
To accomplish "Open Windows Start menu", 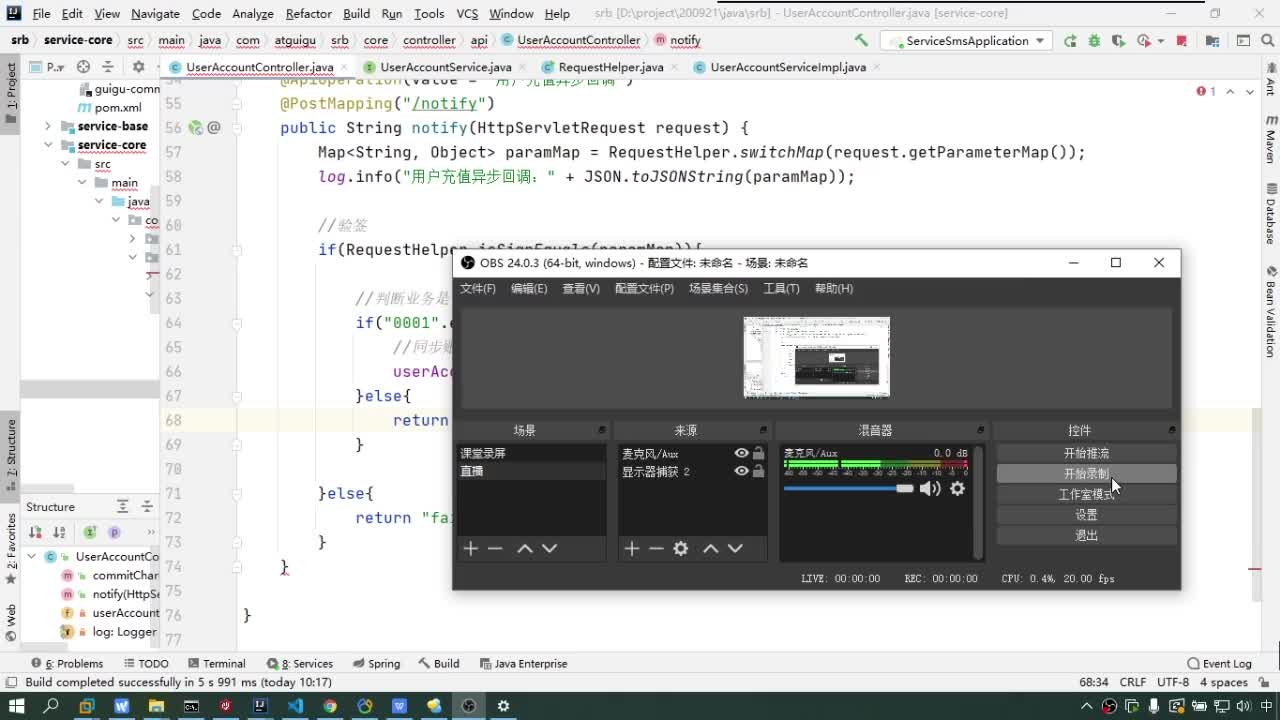I will pos(16,706).
